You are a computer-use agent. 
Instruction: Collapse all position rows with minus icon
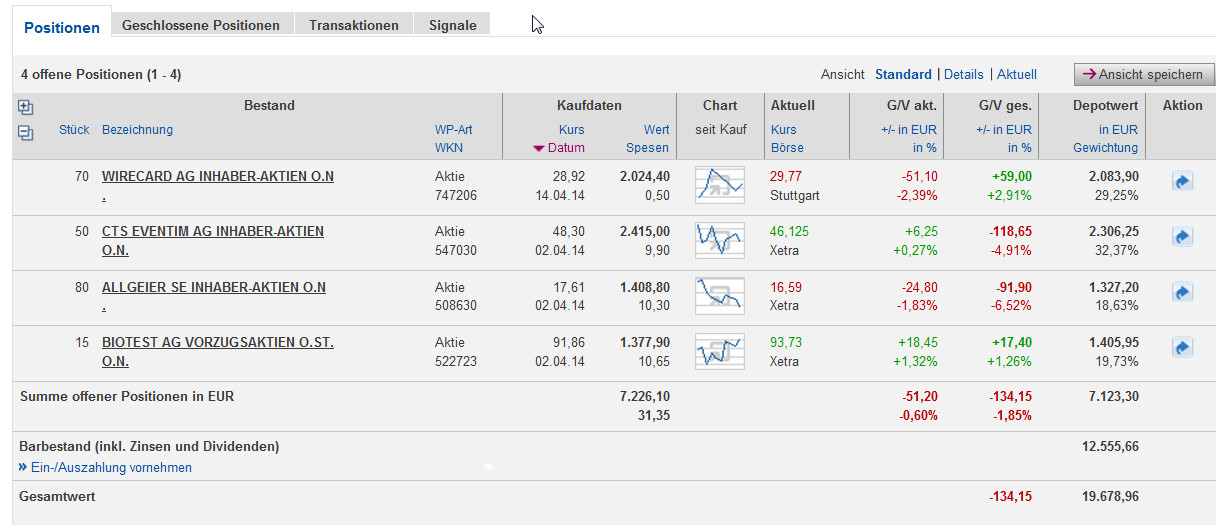pos(26,133)
